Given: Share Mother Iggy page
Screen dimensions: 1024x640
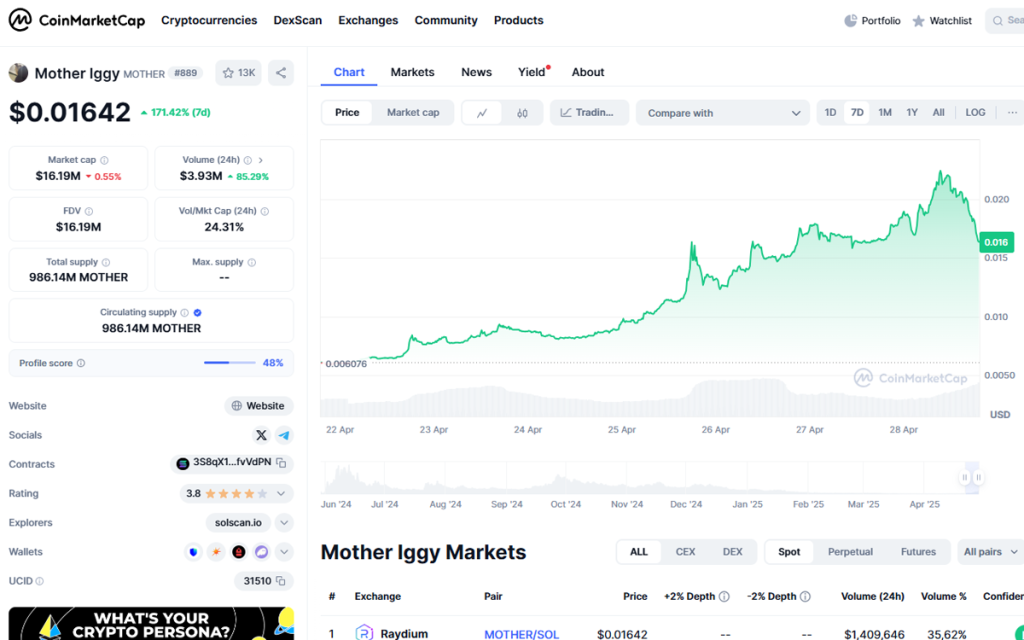Looking at the screenshot, I should tap(281, 73).
